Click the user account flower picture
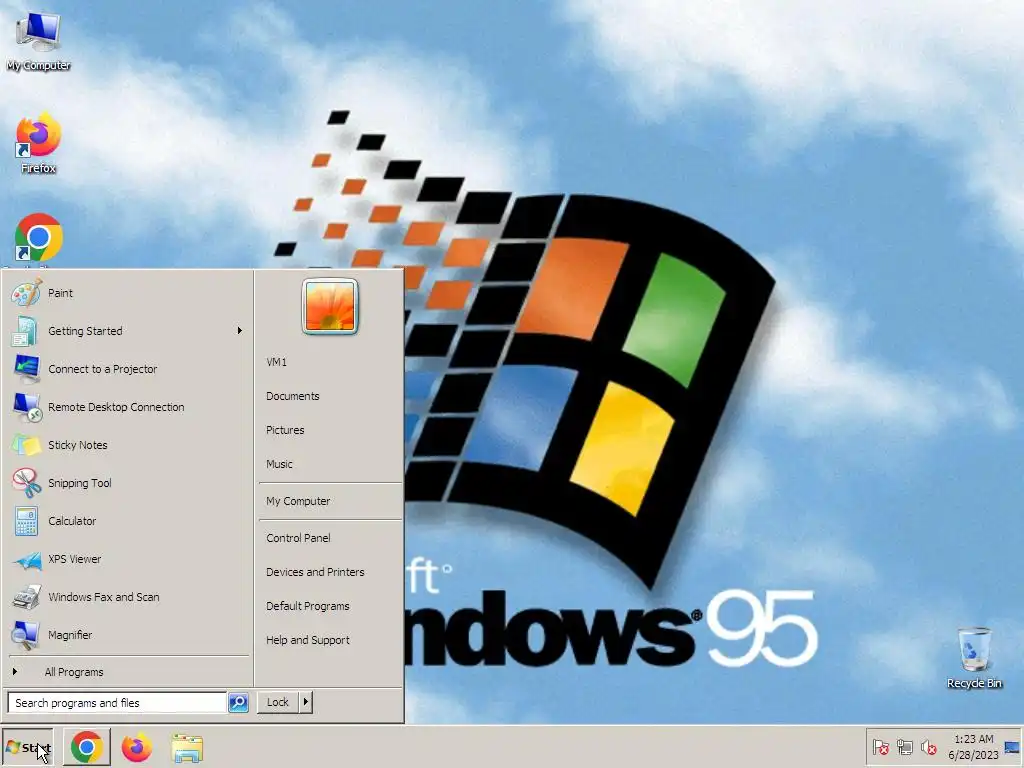This screenshot has height=768, width=1024. (x=330, y=306)
